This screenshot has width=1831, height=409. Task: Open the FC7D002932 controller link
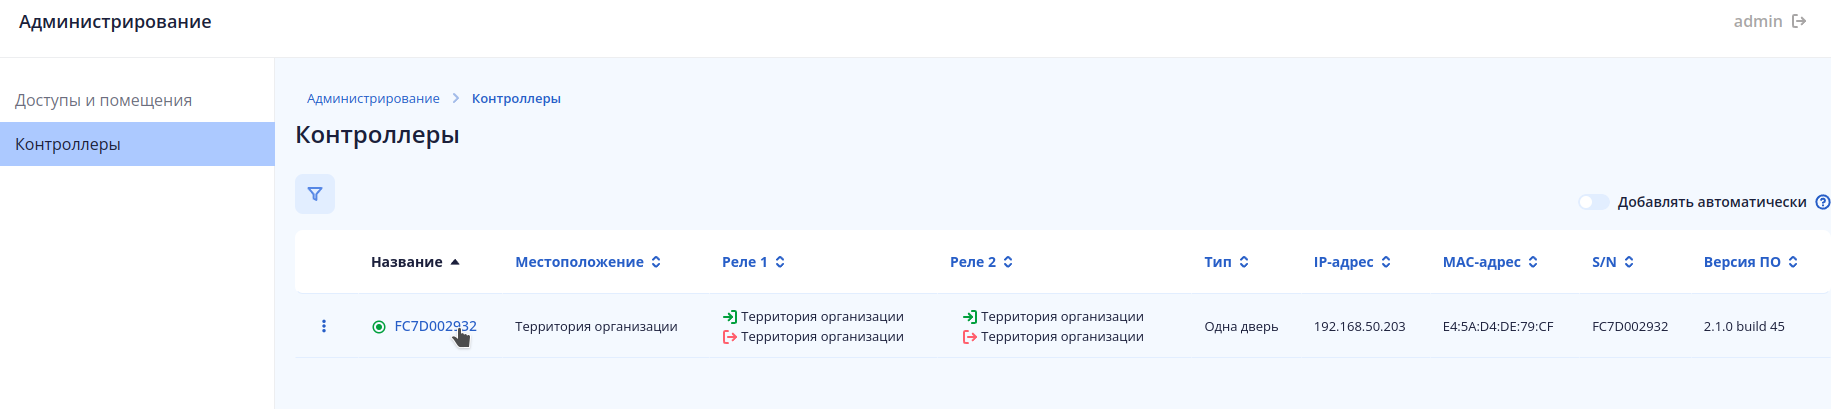tap(435, 326)
